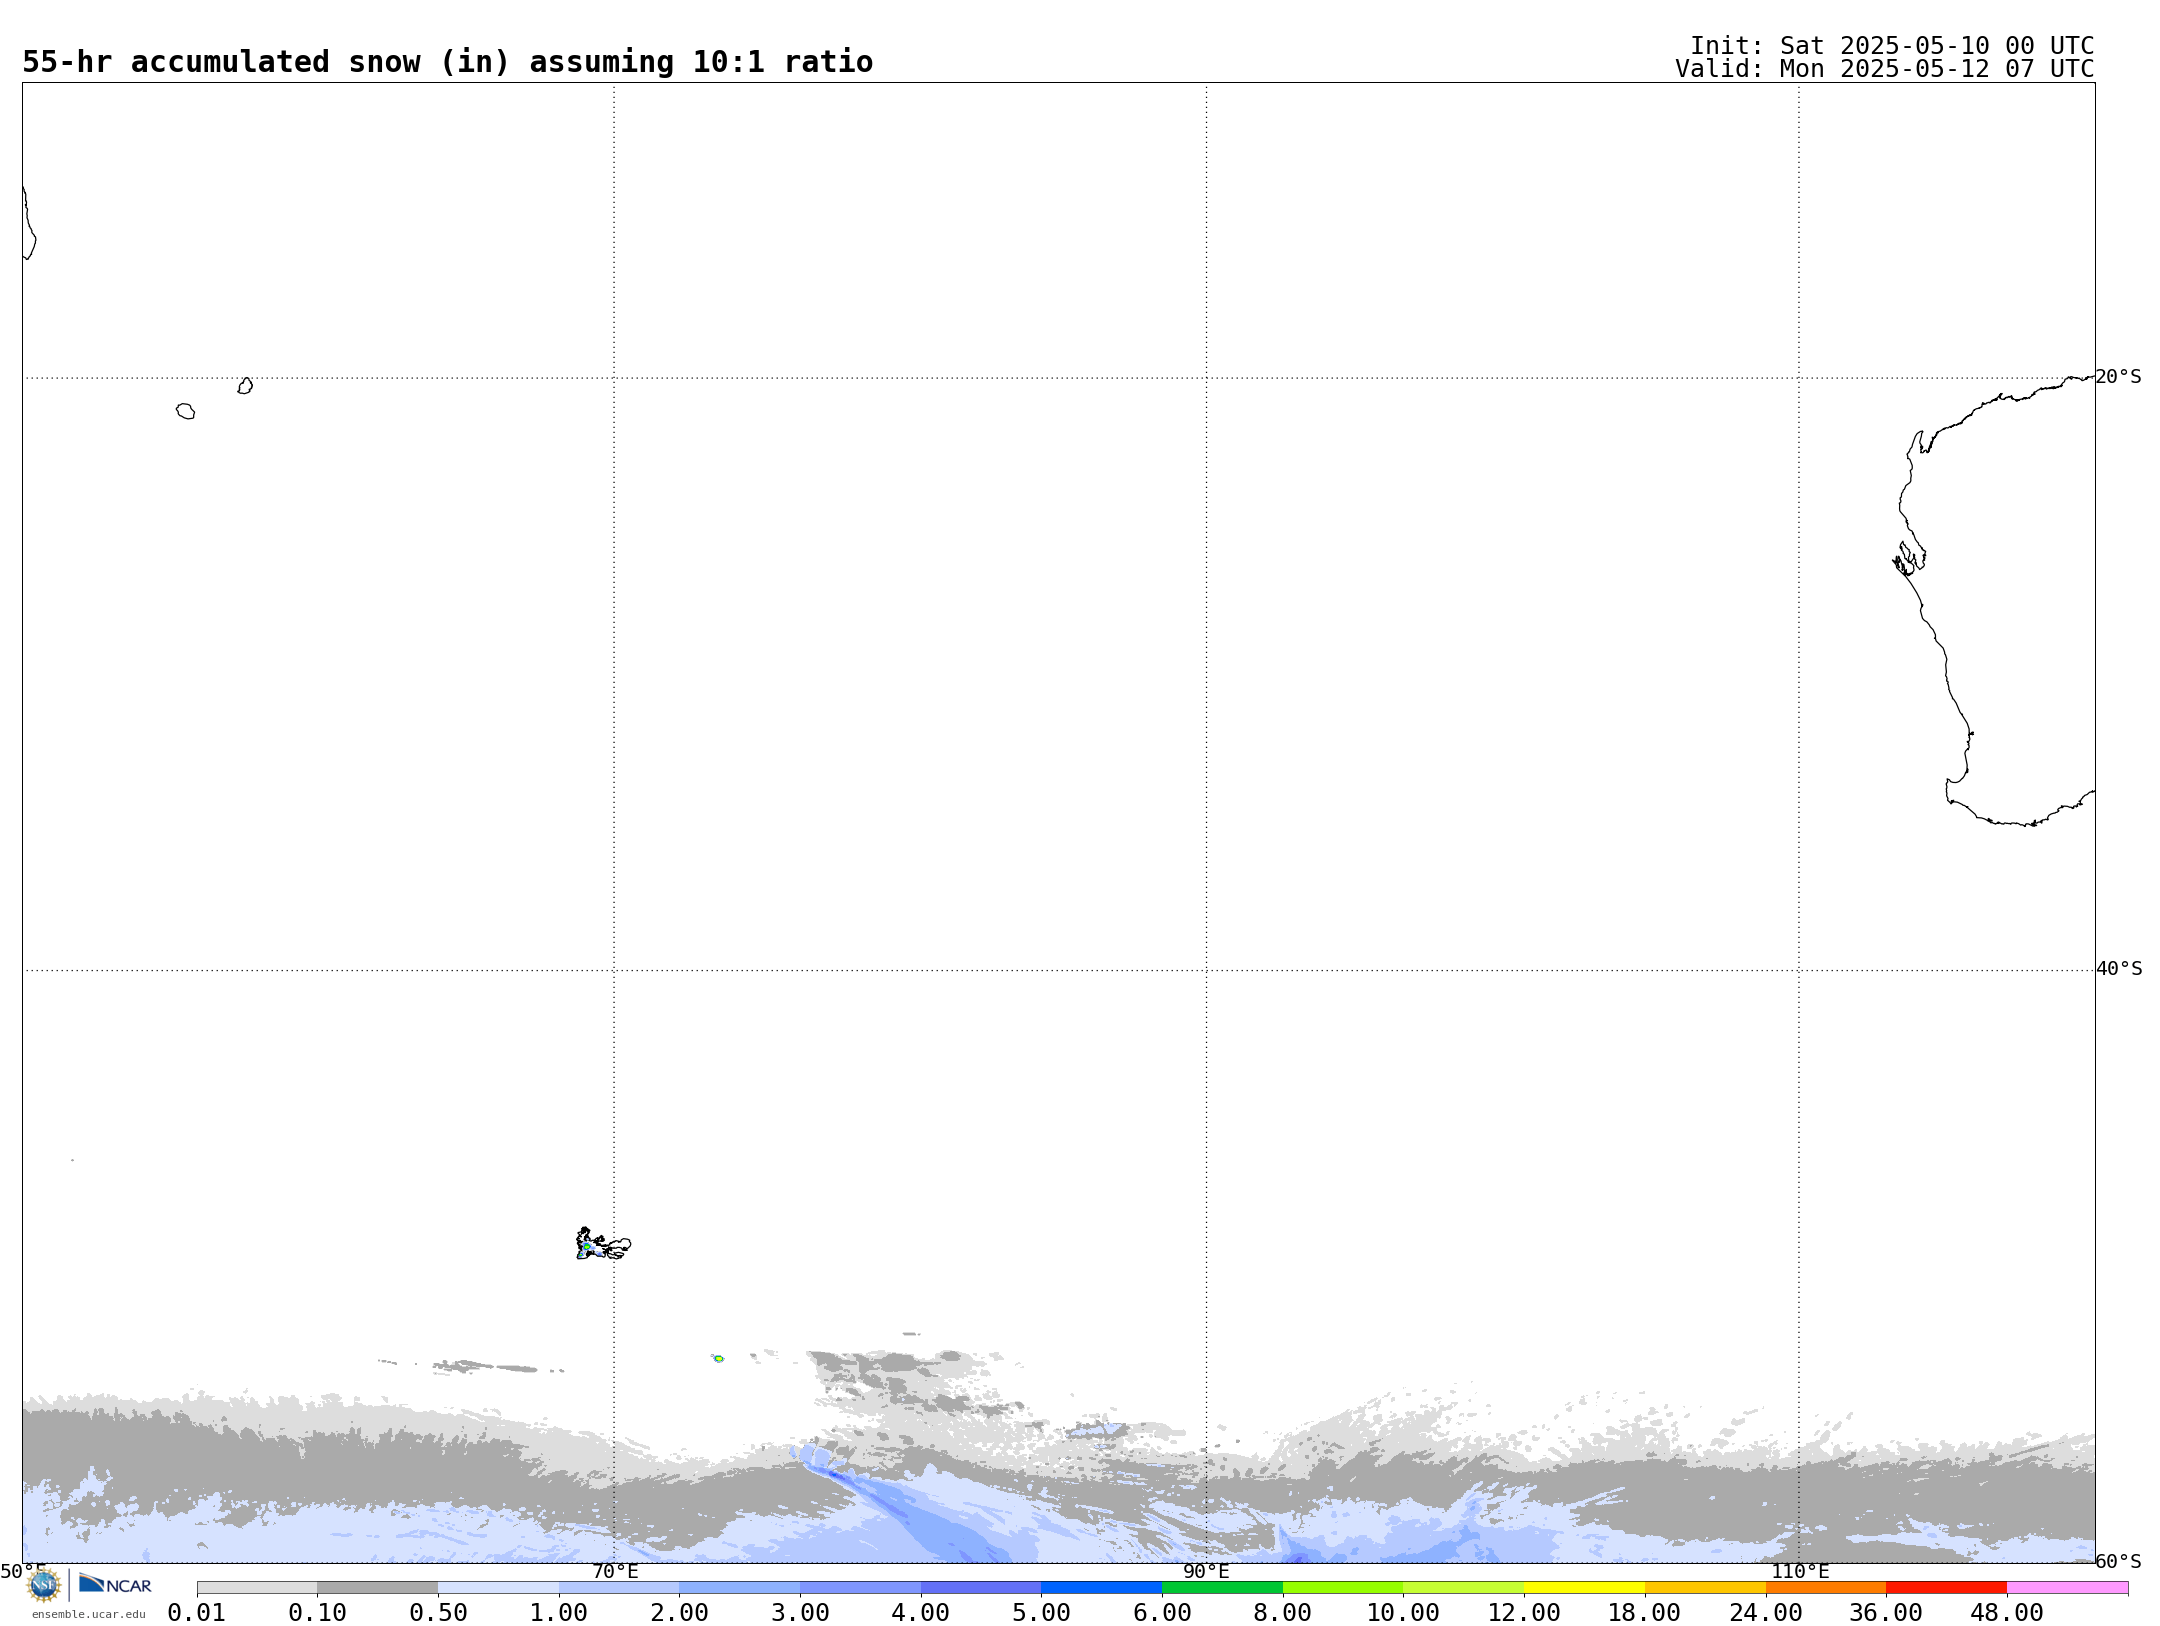Click the NSF logo icon
2160x1626 pixels.
(x=44, y=1585)
